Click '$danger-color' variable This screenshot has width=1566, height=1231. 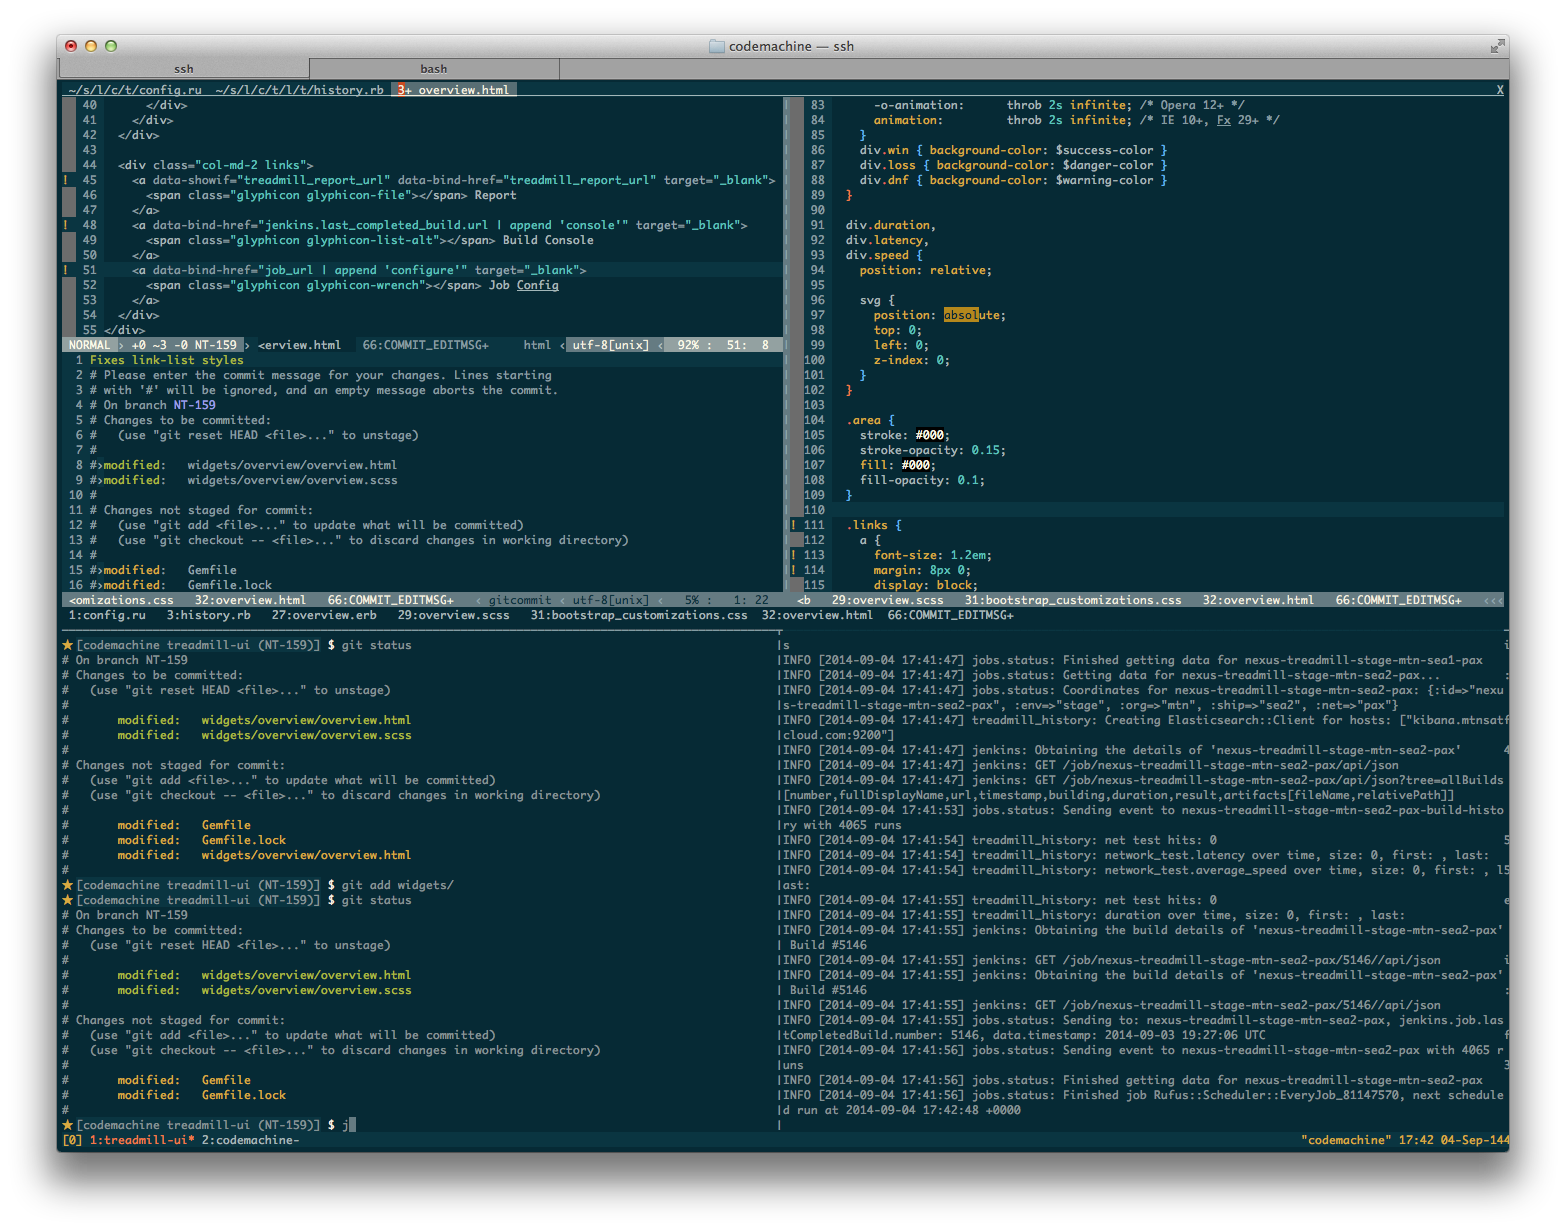[1107, 165]
